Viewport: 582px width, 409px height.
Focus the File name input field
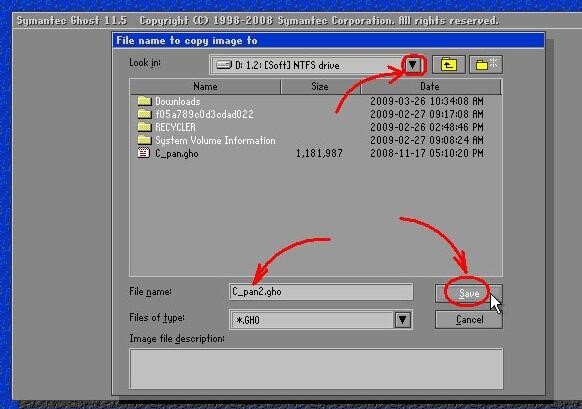[321, 292]
